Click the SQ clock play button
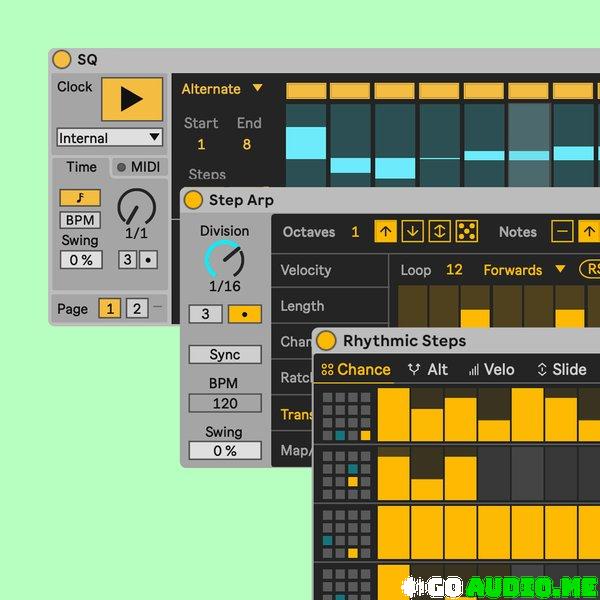Image resolution: width=600 pixels, height=600 pixels. pyautogui.click(x=132, y=99)
